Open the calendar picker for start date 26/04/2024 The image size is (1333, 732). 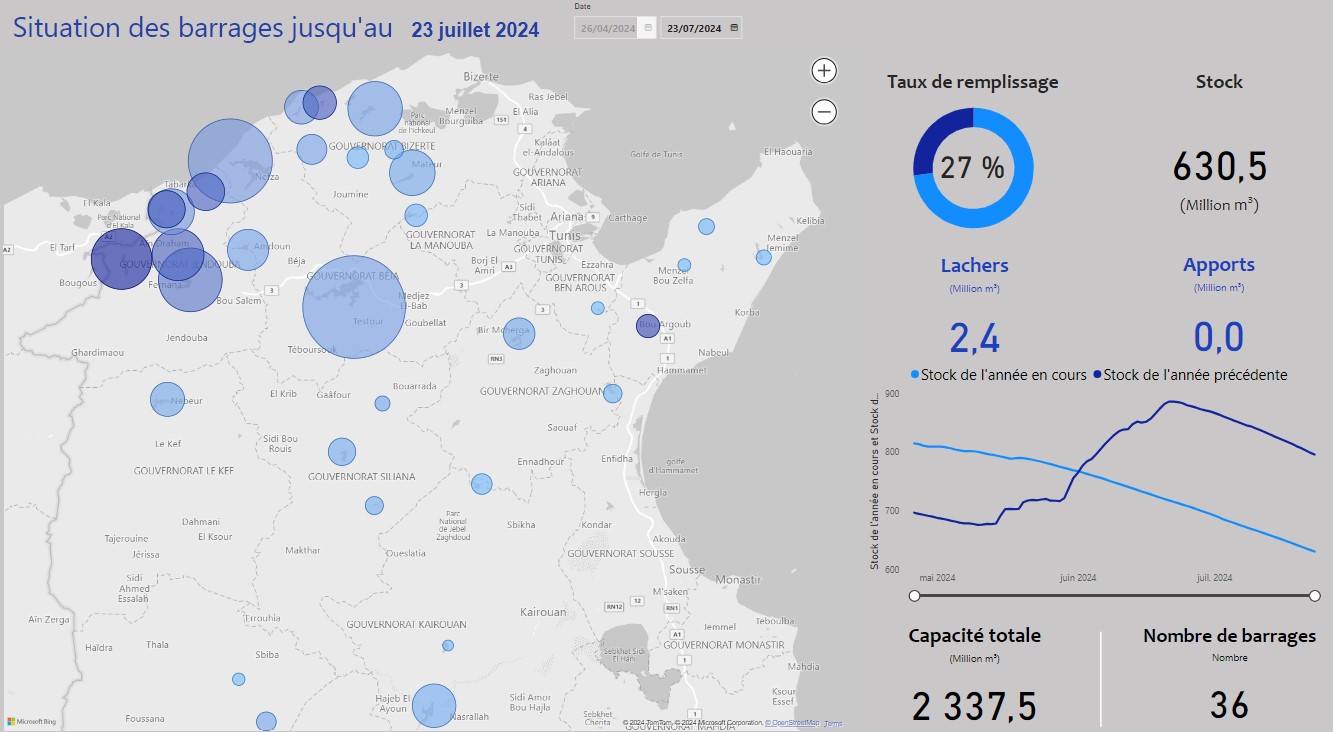(x=648, y=28)
